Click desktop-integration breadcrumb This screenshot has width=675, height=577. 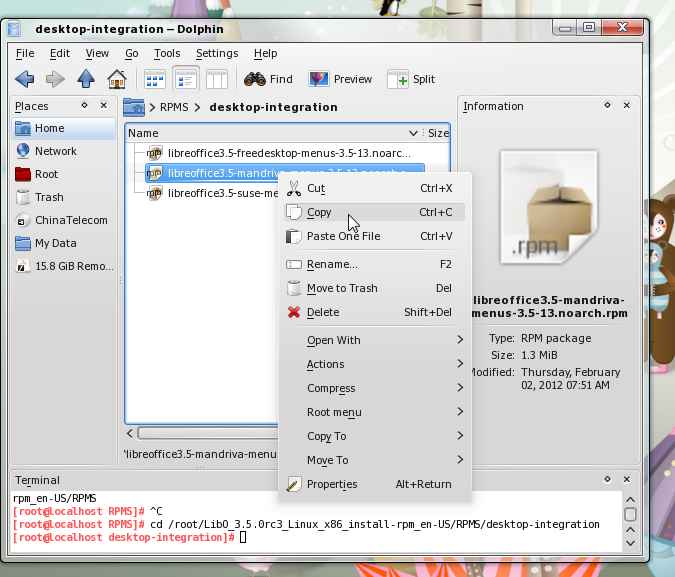(x=273, y=107)
